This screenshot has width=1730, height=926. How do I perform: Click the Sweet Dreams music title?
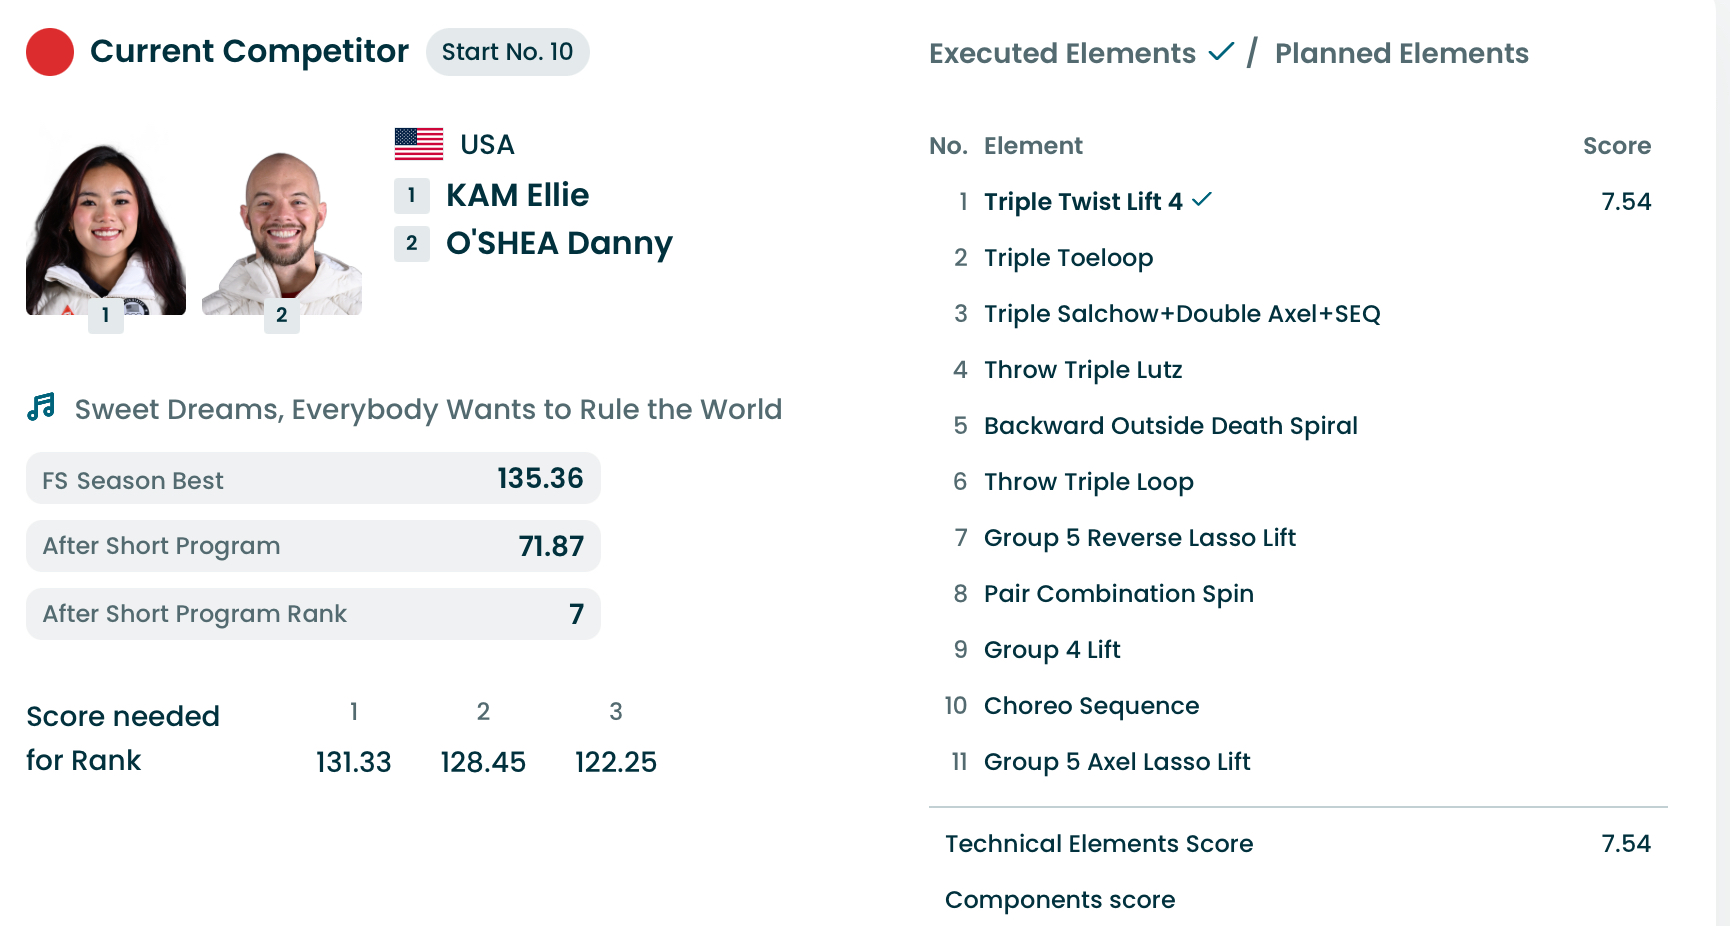428,409
